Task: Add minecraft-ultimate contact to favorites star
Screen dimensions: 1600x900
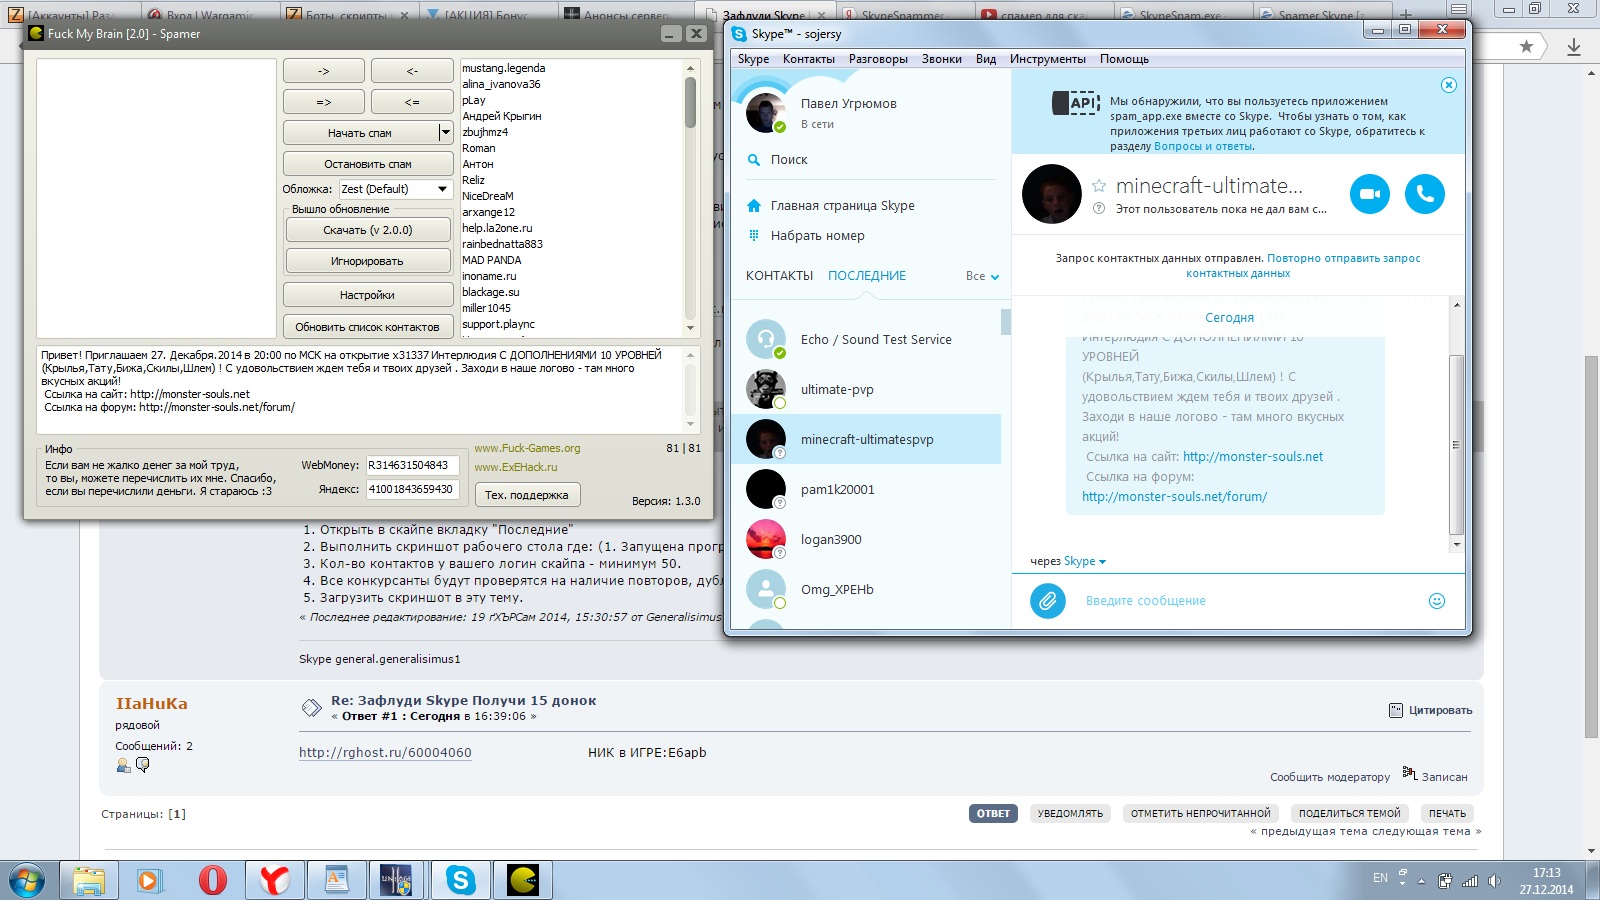Action: click(x=1099, y=186)
